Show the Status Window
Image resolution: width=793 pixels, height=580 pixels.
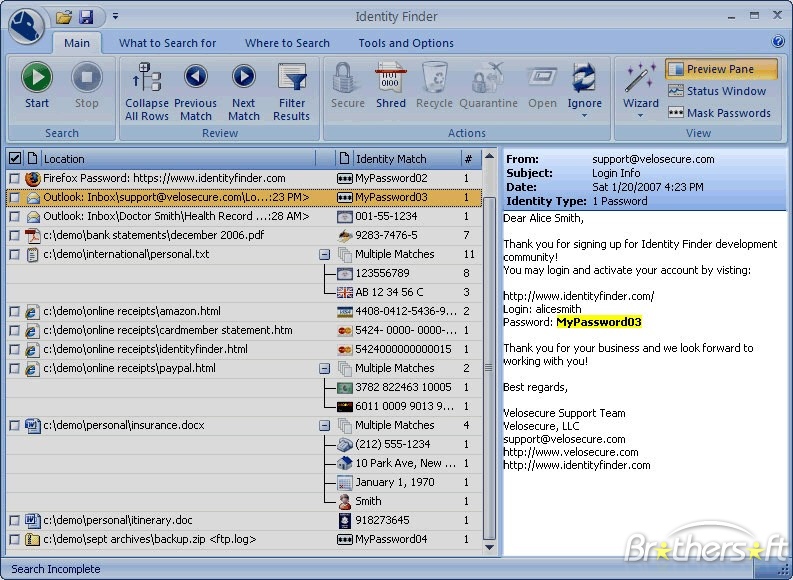pos(717,91)
